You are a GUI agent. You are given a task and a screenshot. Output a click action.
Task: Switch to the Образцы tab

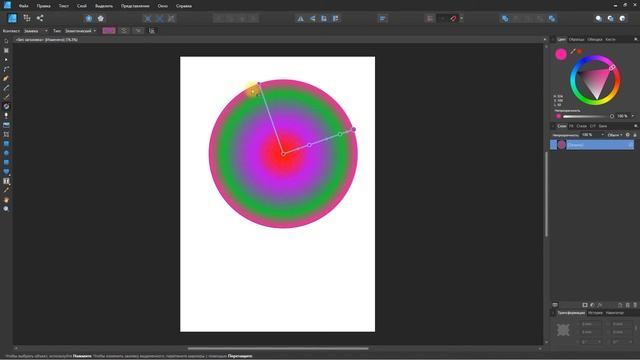576,40
